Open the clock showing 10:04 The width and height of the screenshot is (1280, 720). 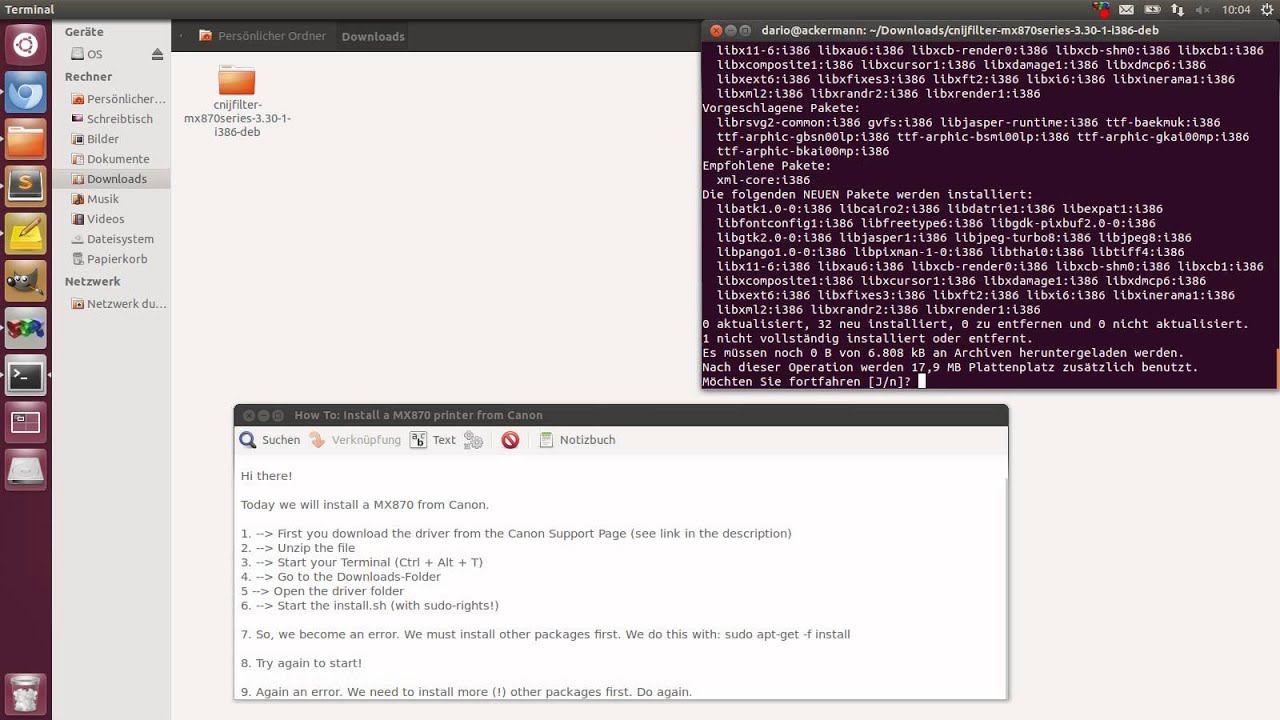tap(1236, 10)
